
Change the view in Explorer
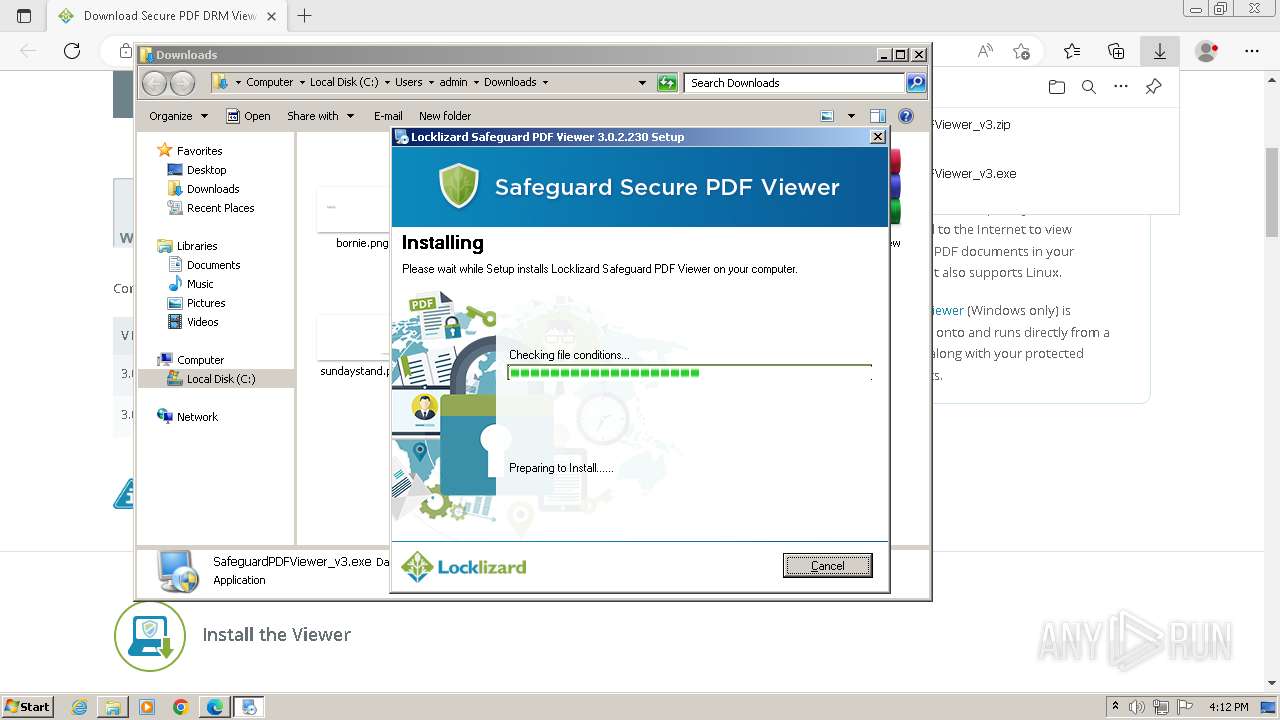pos(828,116)
